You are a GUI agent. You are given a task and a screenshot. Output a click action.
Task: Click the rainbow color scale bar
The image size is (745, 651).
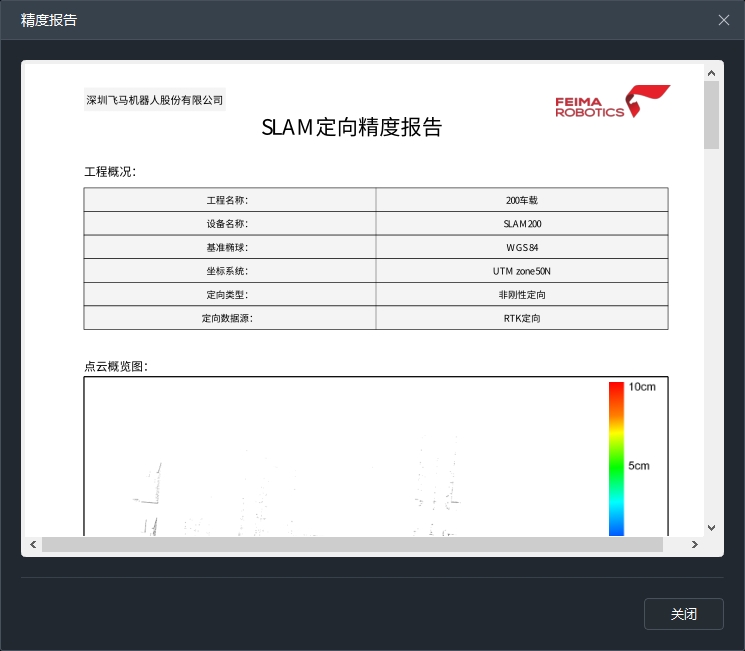pyautogui.click(x=616, y=458)
